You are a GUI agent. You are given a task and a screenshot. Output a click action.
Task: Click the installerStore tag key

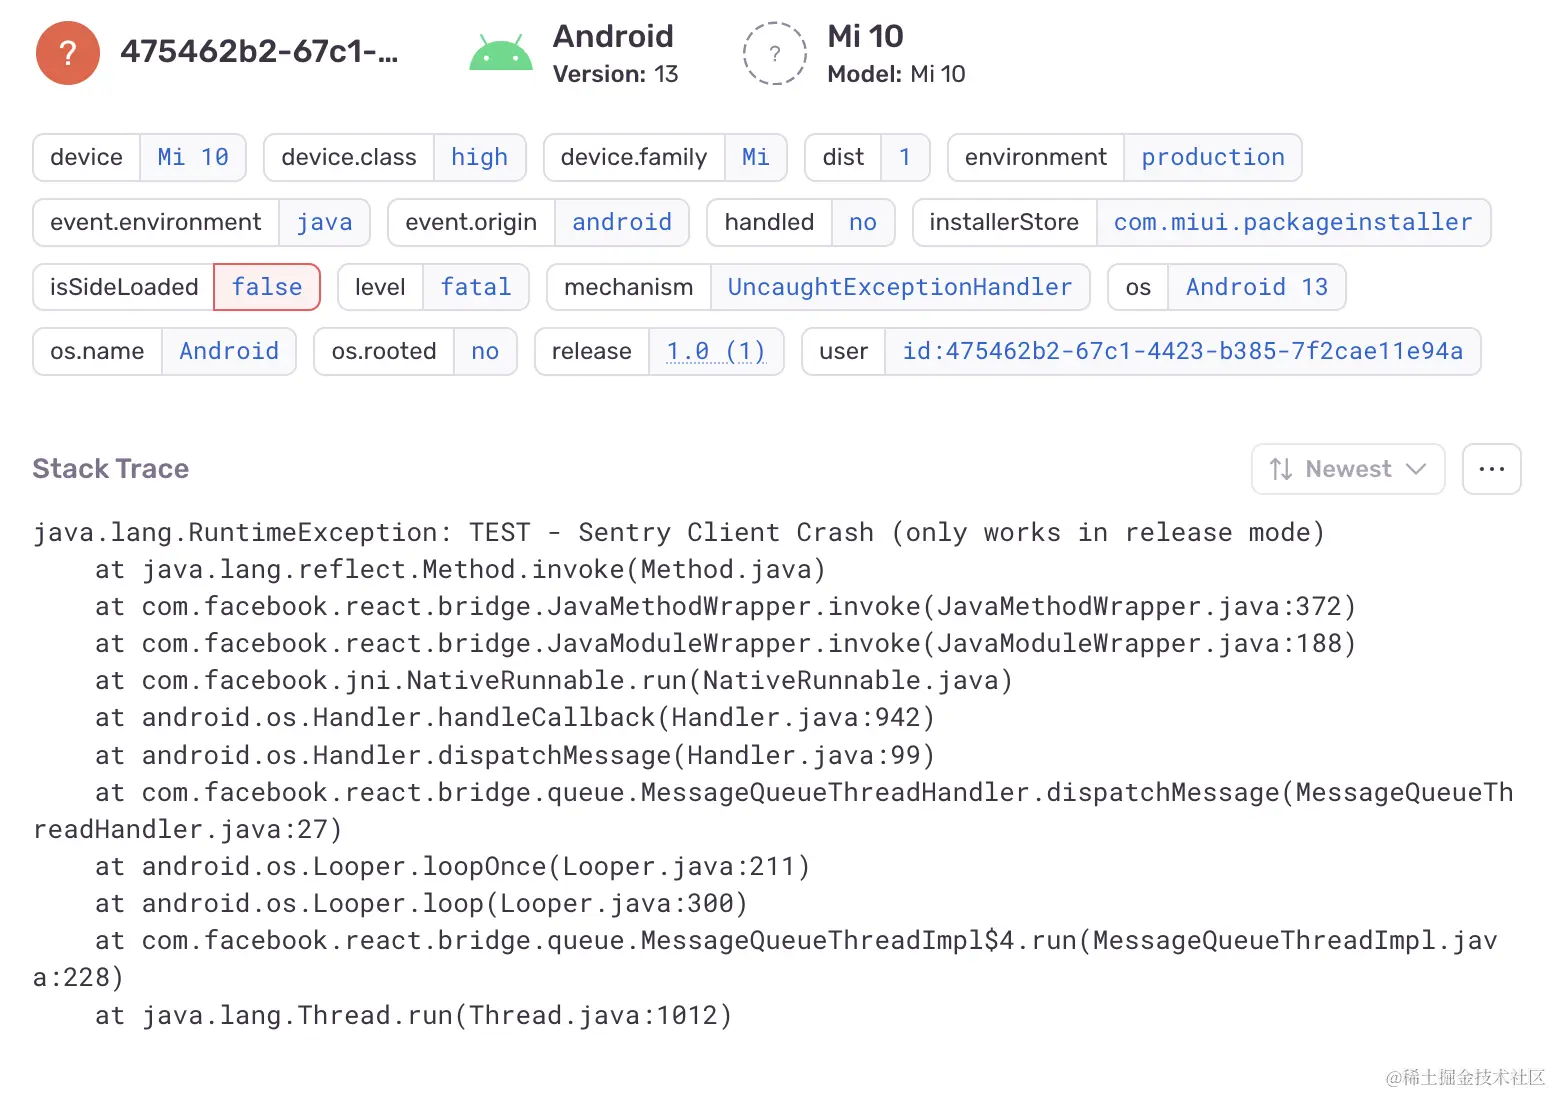[1004, 222]
